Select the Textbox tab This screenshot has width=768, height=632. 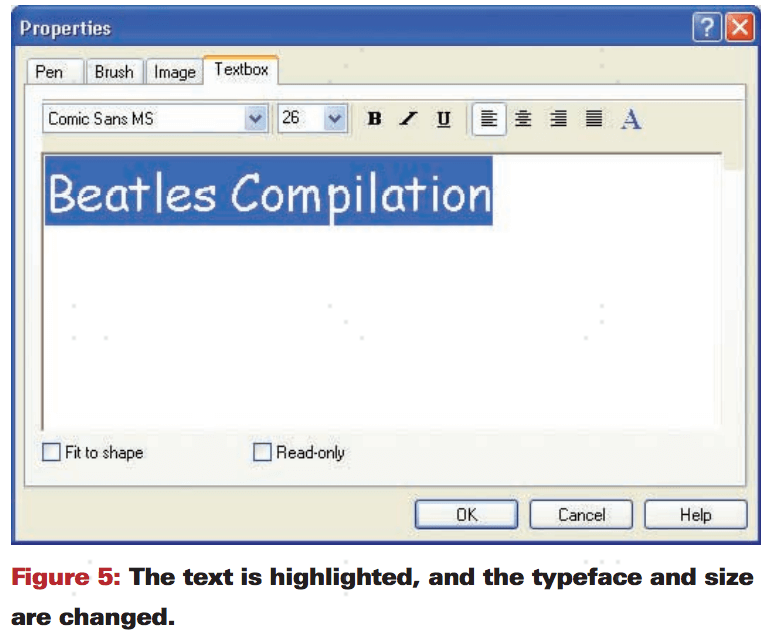click(x=241, y=70)
